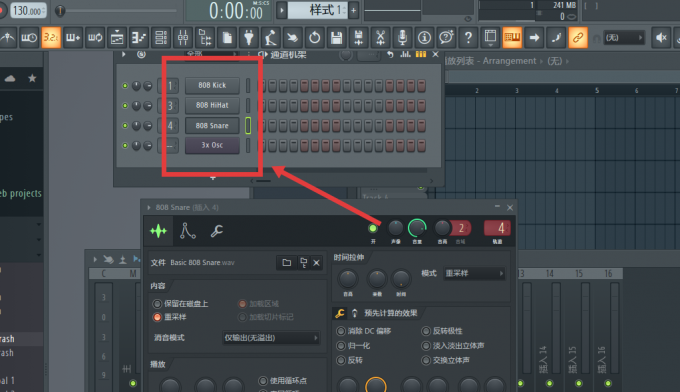This screenshot has width=680, height=392.
Task: Open the (无) dropdown in main toolbar
Action: pos(624,38)
